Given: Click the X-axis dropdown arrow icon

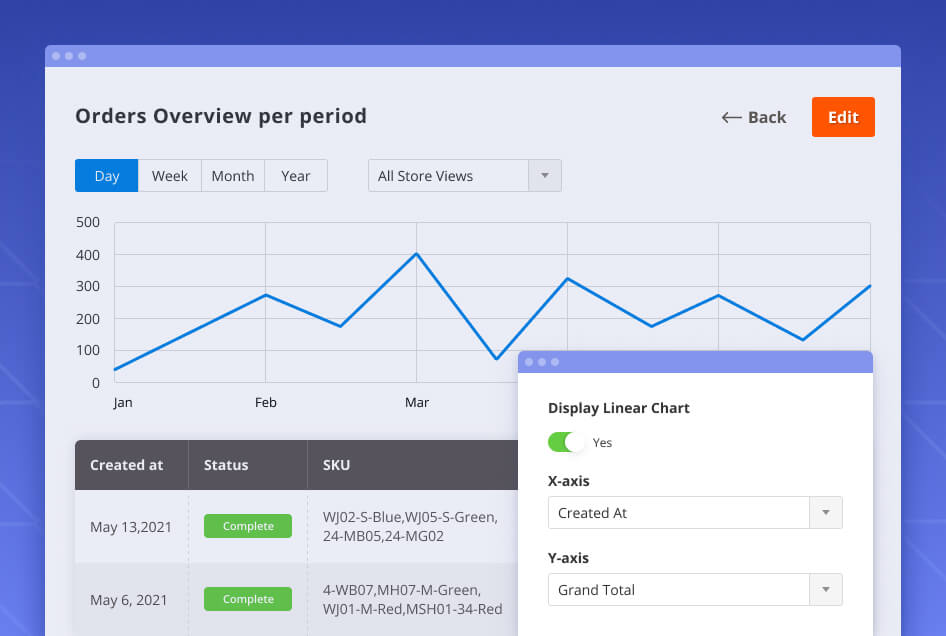Looking at the screenshot, I should pyautogui.click(x=826, y=513).
